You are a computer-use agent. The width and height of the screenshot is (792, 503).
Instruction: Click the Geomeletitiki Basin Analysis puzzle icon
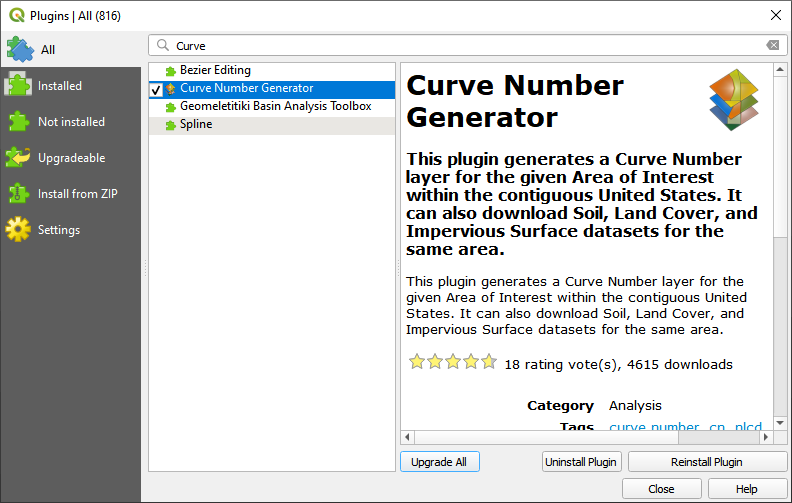click(x=171, y=107)
